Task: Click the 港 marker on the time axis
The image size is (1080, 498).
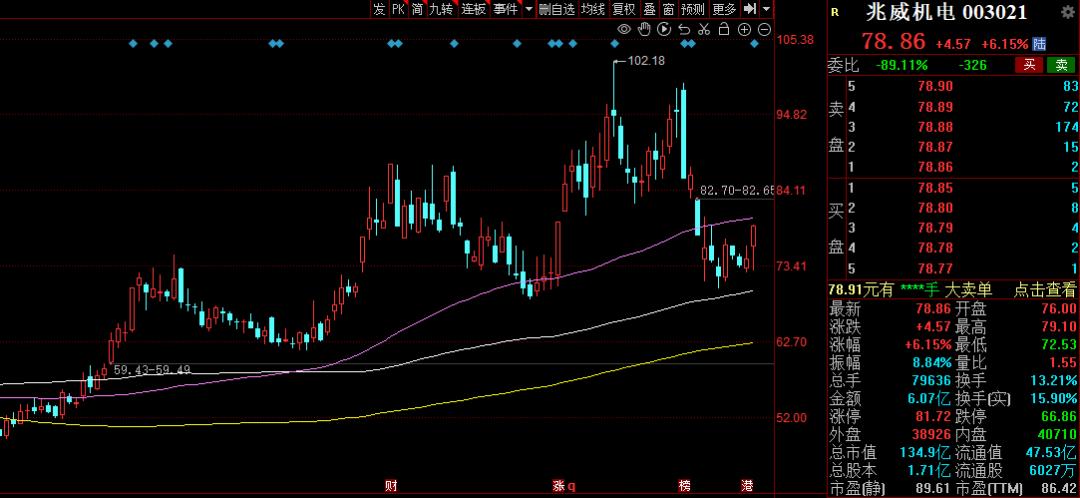Action: click(747, 486)
